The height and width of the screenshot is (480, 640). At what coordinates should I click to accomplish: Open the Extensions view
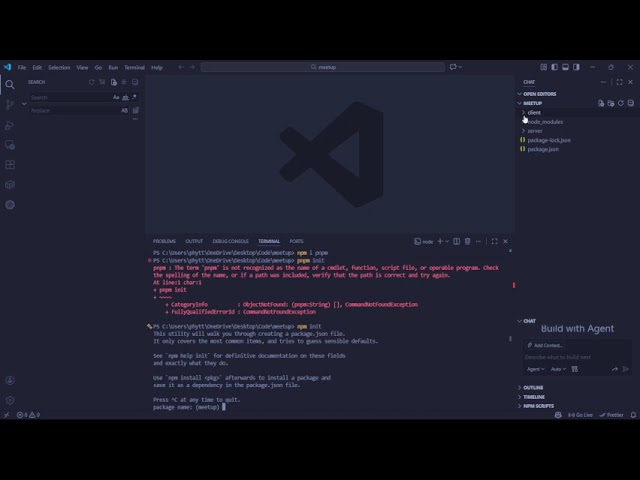point(10,165)
